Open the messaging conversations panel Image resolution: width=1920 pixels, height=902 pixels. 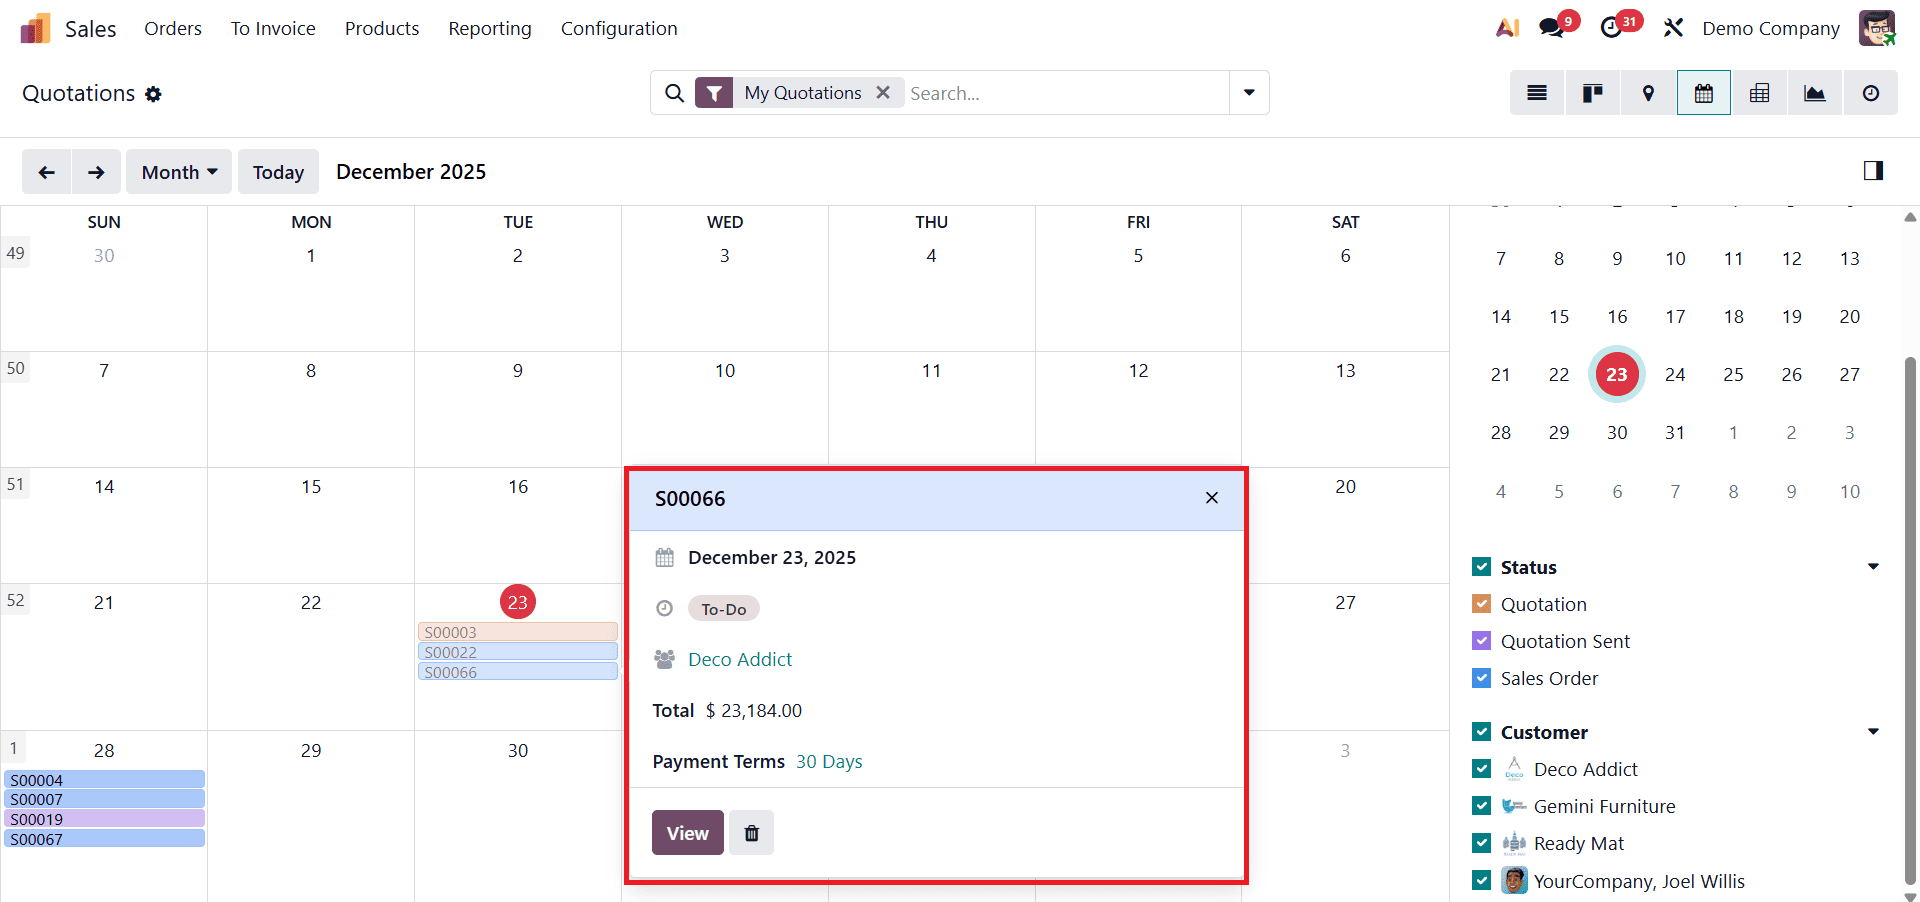click(1553, 27)
